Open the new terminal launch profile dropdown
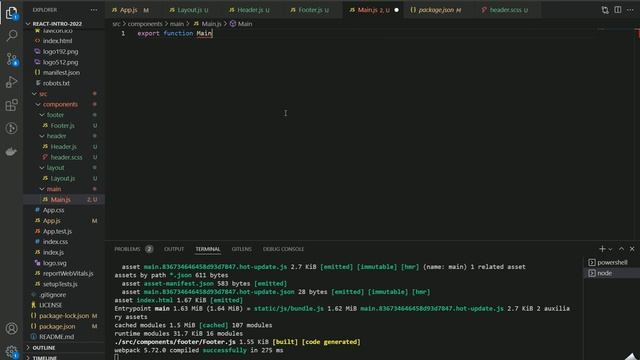This screenshot has width=640, height=360. [x=610, y=249]
